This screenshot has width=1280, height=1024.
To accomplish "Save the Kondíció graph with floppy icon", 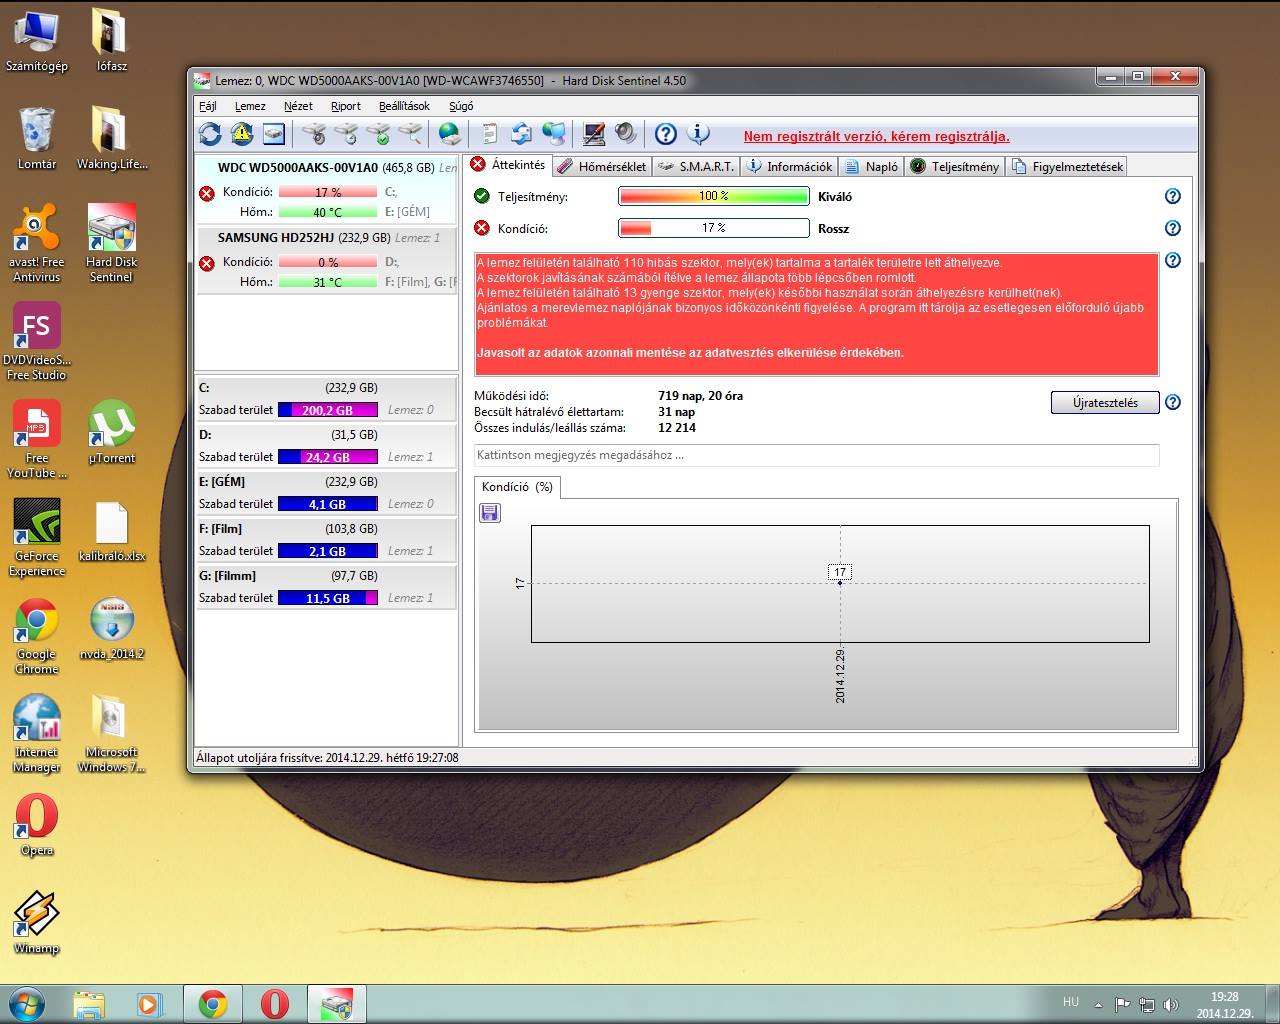I will pos(490,513).
